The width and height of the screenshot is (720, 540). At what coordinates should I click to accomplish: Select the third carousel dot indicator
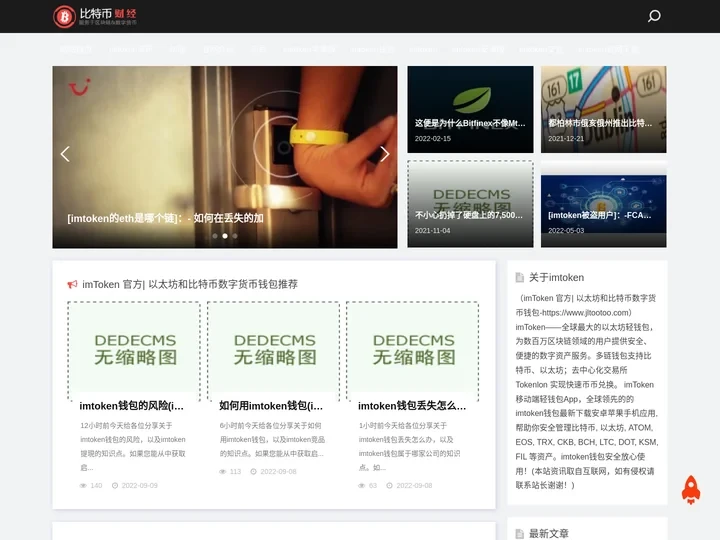tap(235, 236)
